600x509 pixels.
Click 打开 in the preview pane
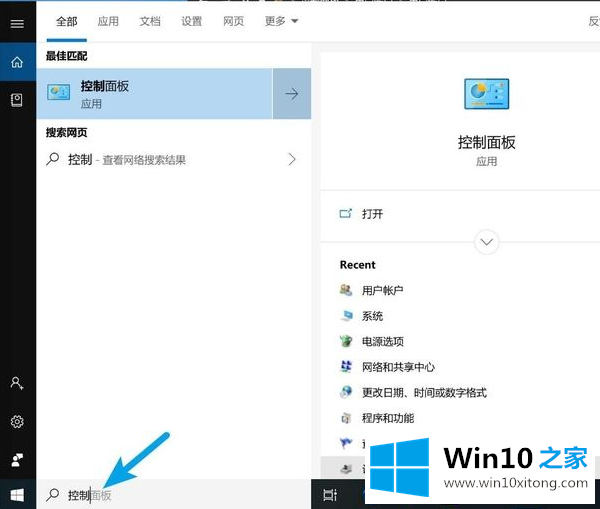[x=372, y=214]
